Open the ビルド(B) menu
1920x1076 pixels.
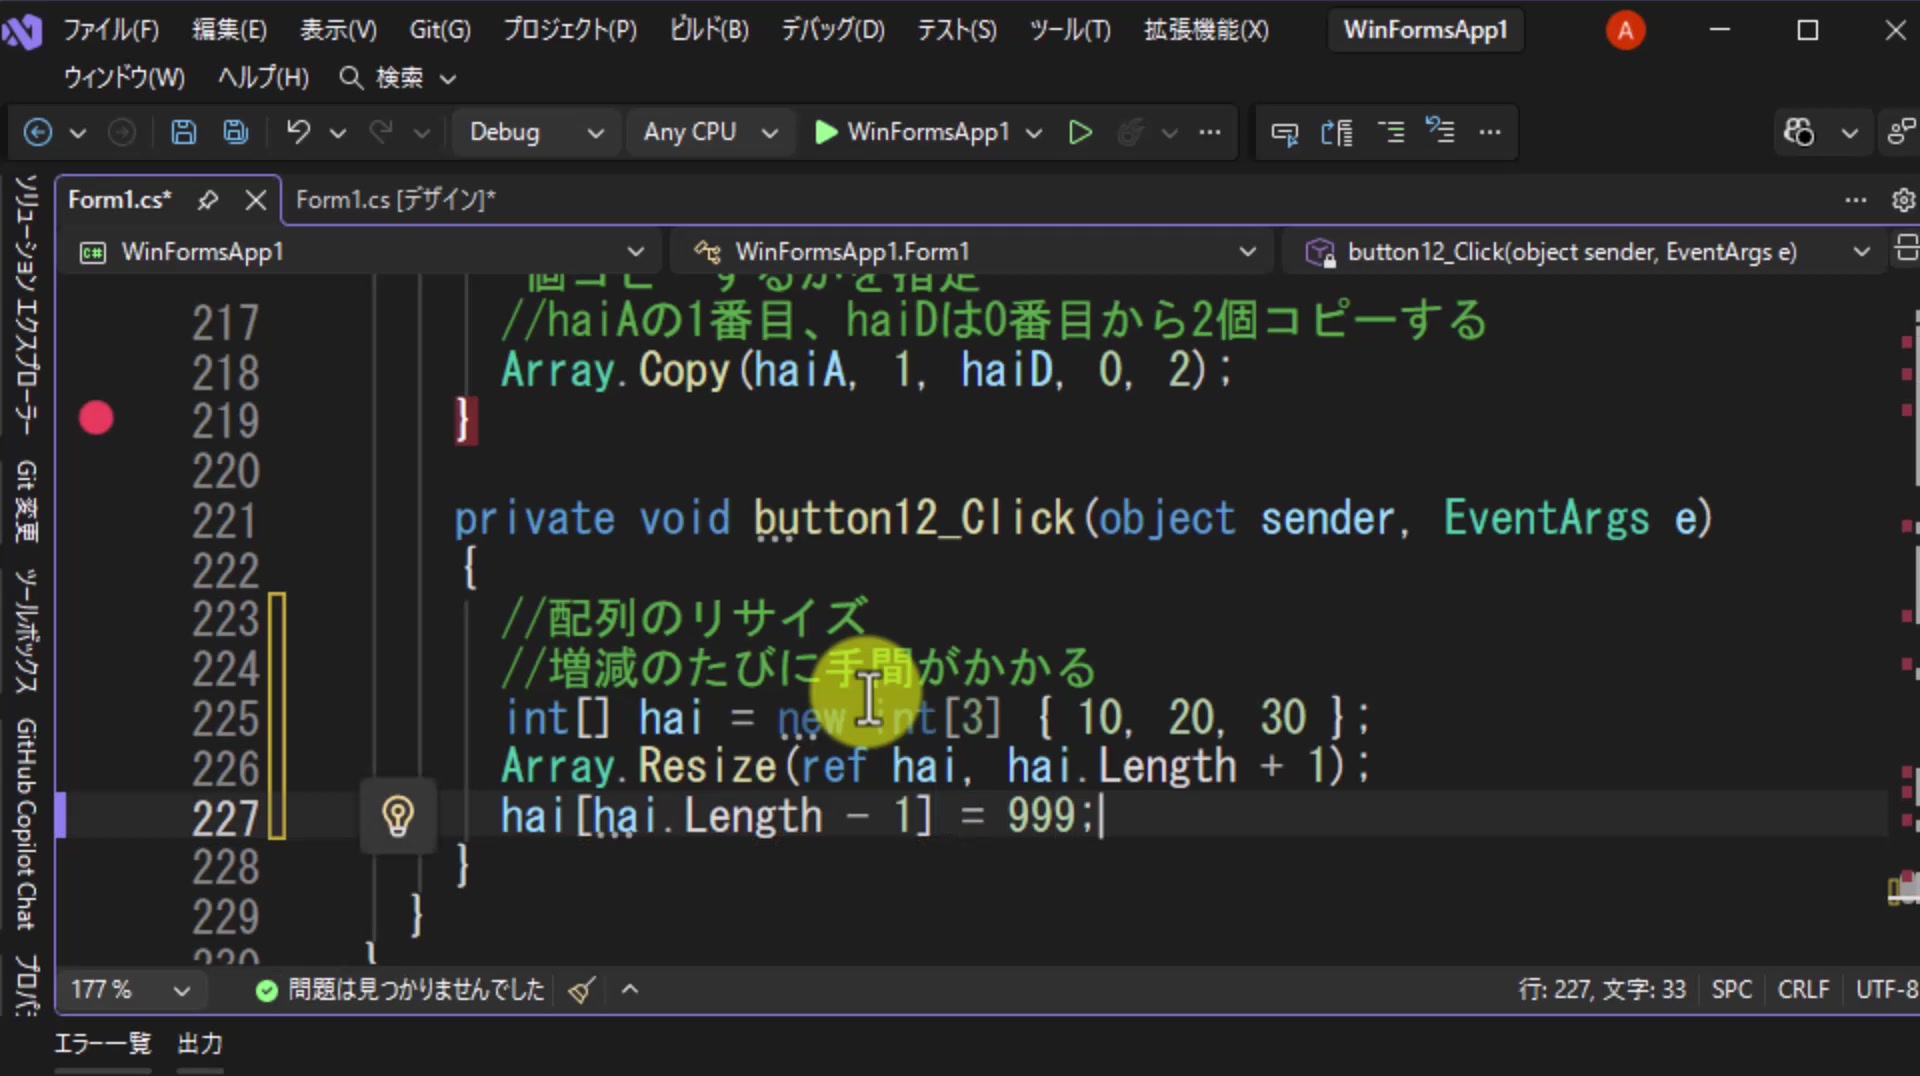tap(709, 30)
